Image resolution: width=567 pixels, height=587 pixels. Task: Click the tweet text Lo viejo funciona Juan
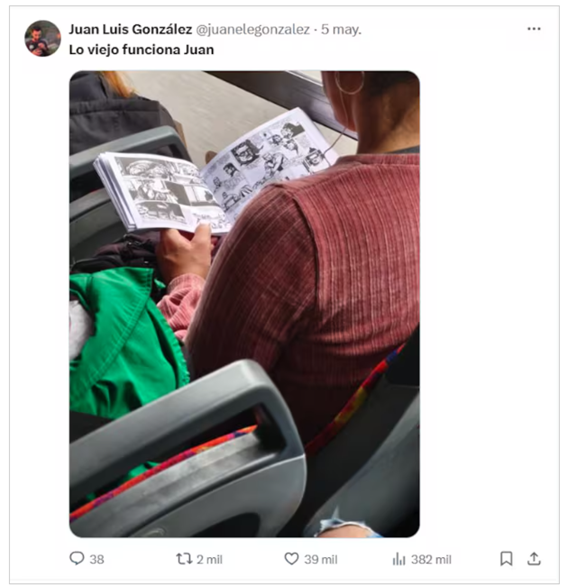pos(141,50)
